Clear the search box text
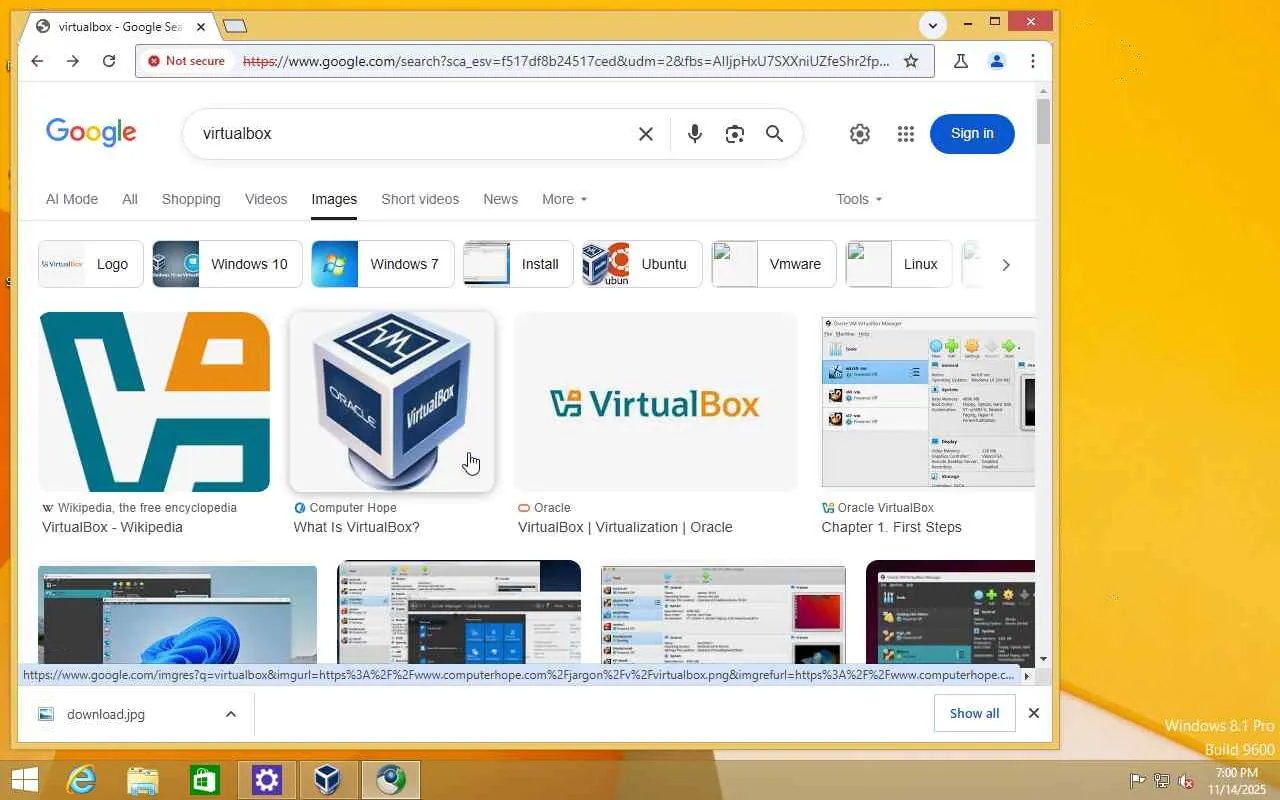Screen dimensions: 1280x800 pyautogui.click(x=646, y=134)
